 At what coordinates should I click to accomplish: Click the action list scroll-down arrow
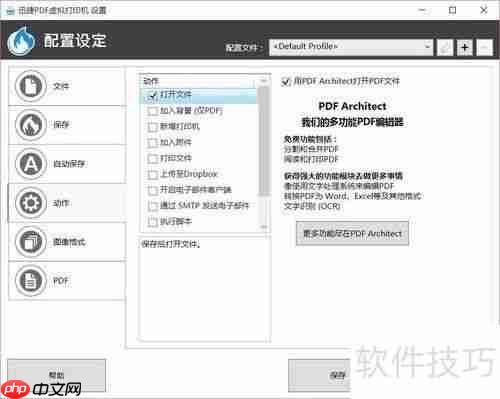(x=264, y=227)
